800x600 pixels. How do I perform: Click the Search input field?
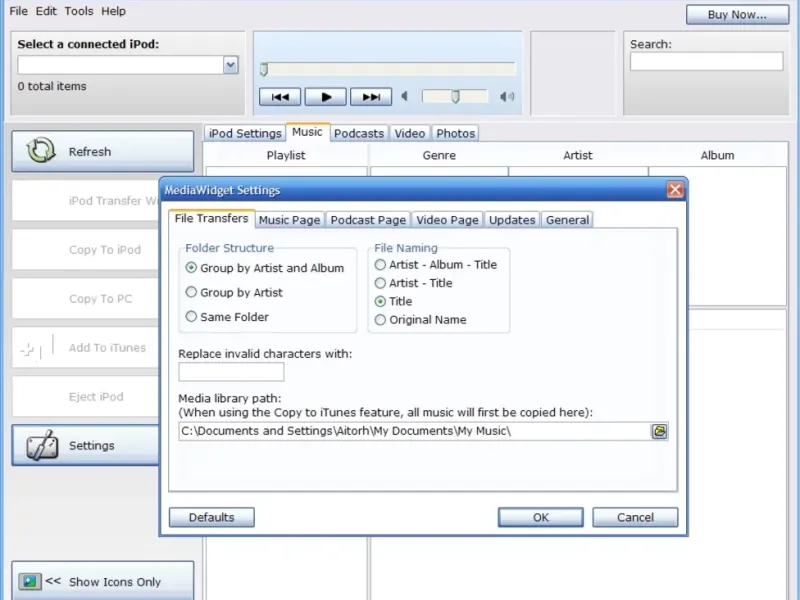pyautogui.click(x=707, y=61)
